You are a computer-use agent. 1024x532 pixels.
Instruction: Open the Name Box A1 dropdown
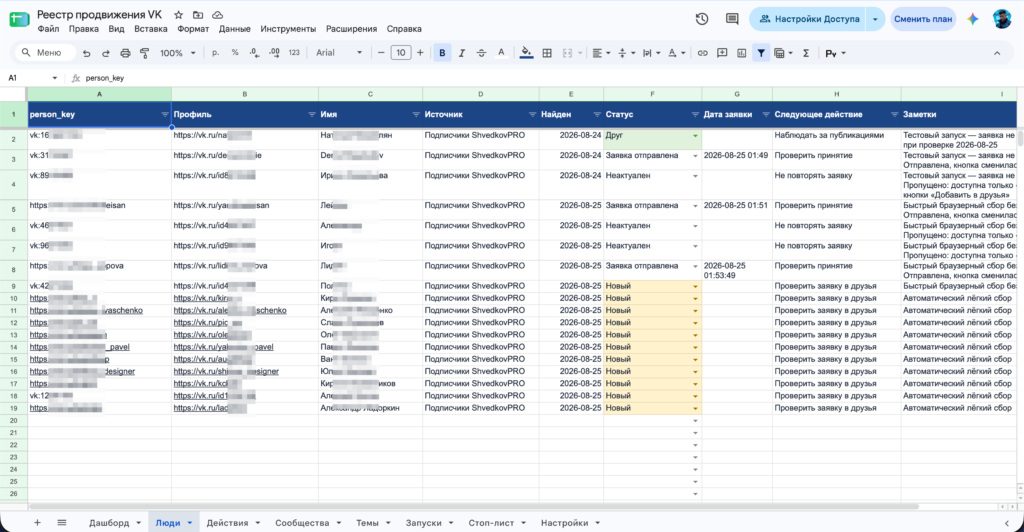[54, 78]
